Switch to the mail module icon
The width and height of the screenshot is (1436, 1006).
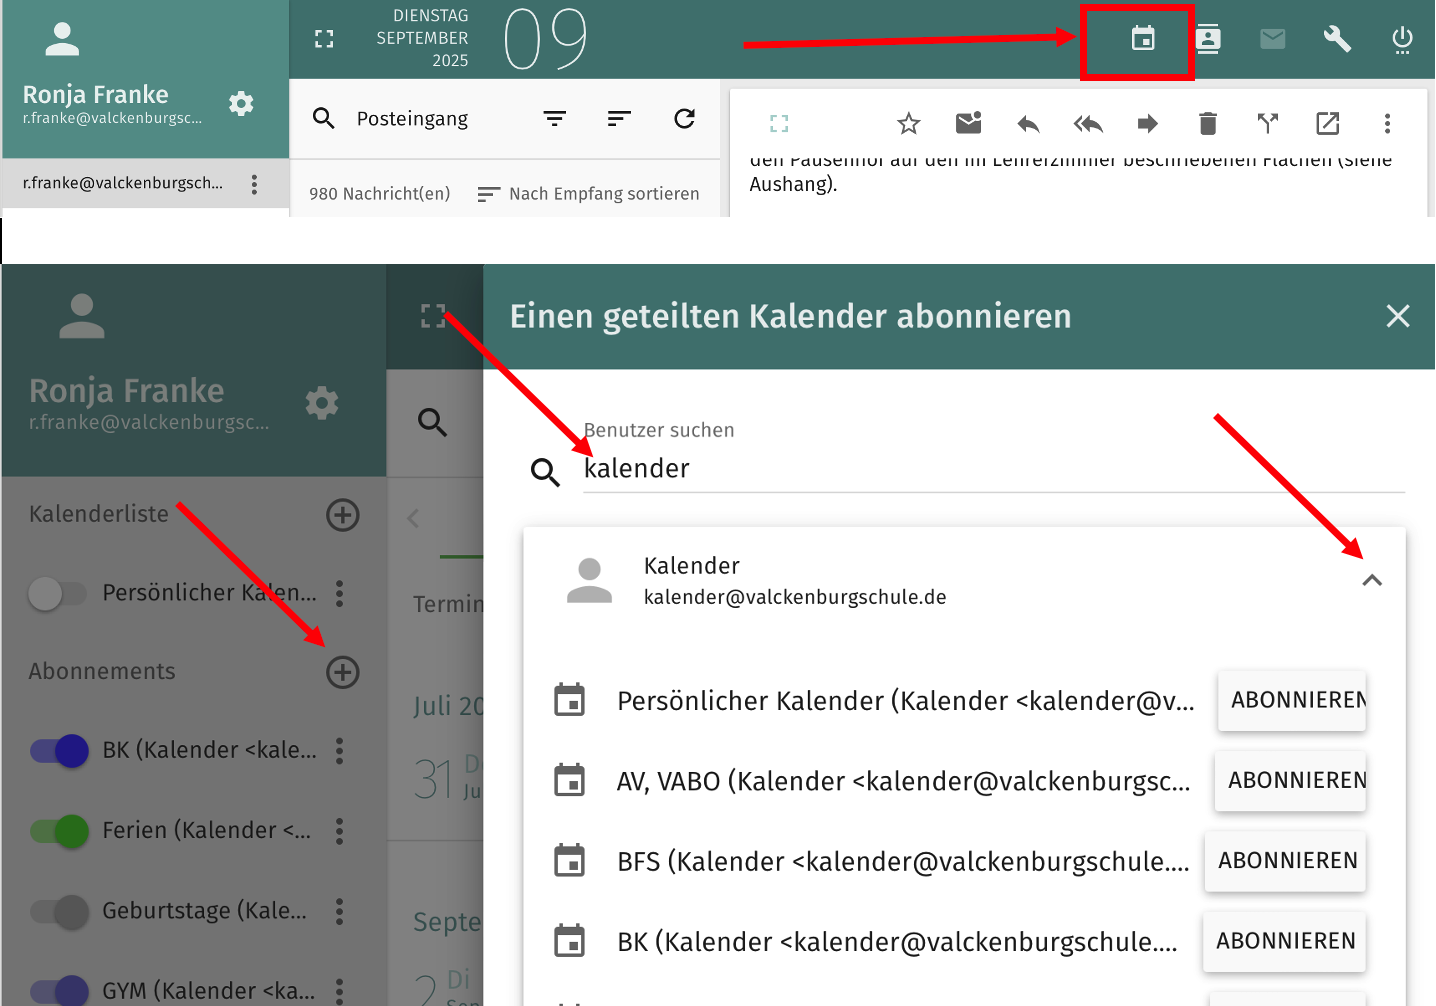pos(1272,39)
